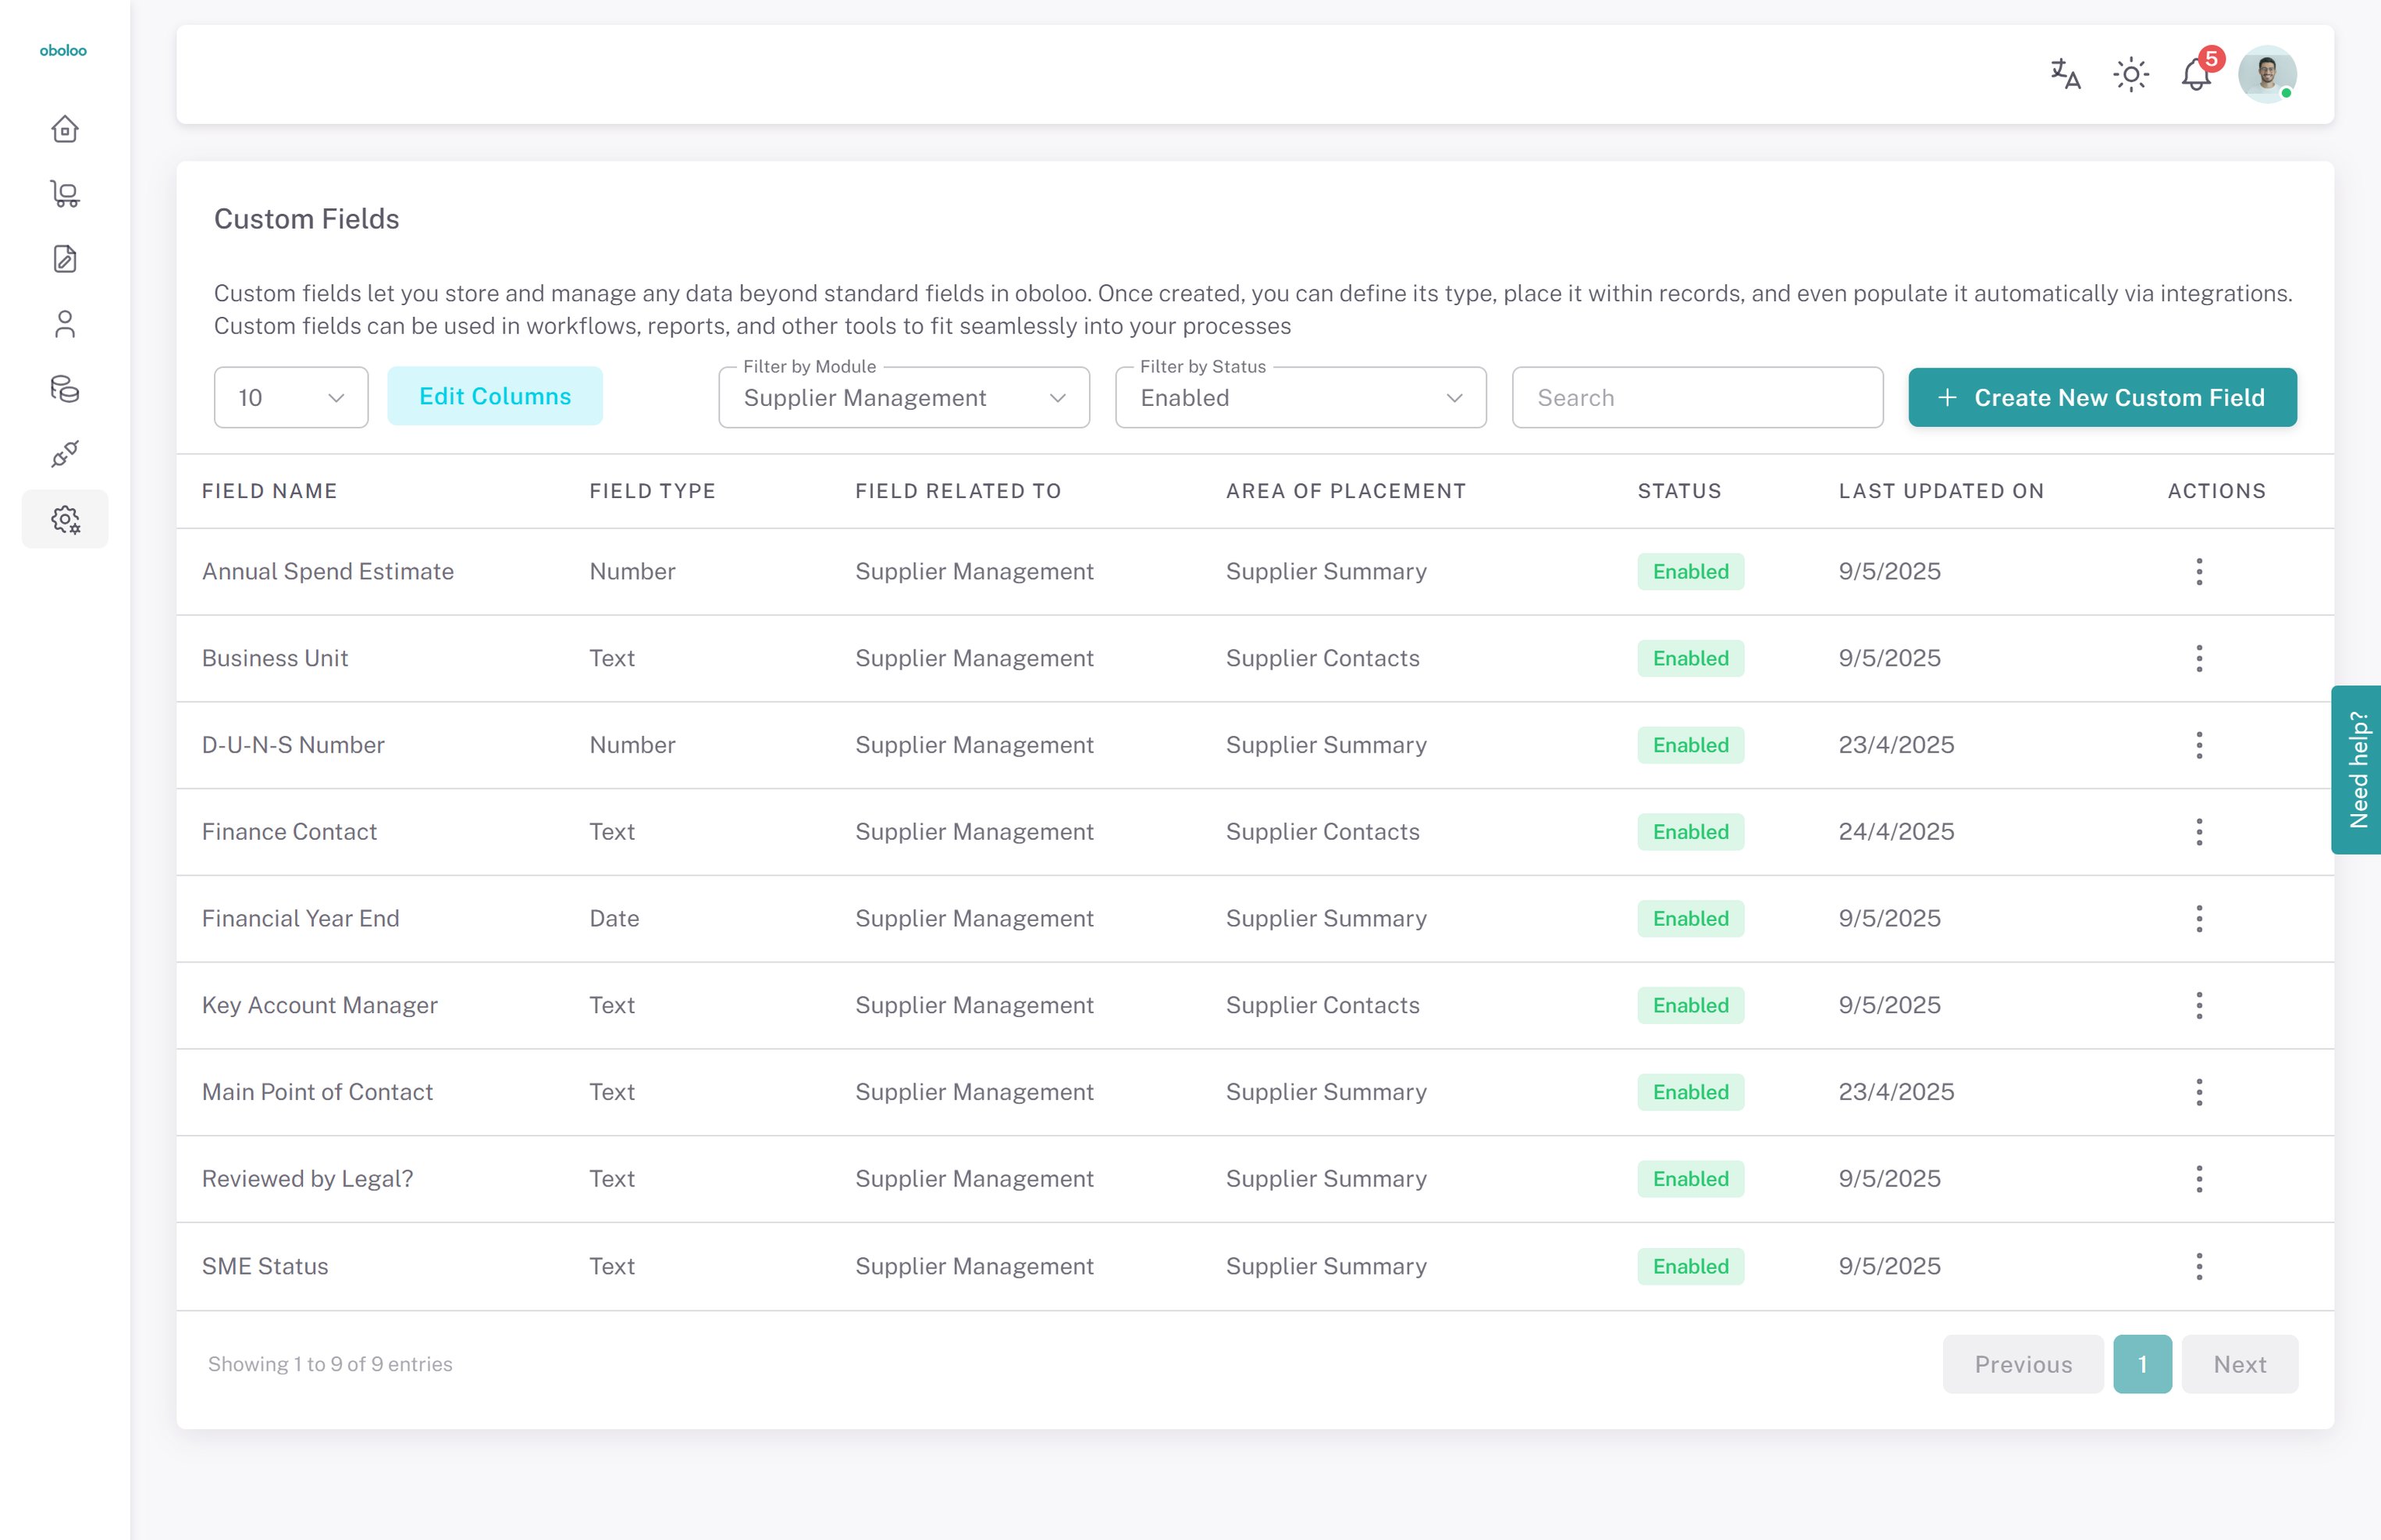This screenshot has width=2381, height=1540.
Task: Open actions menu for Finance Contact
Action: point(2199,832)
